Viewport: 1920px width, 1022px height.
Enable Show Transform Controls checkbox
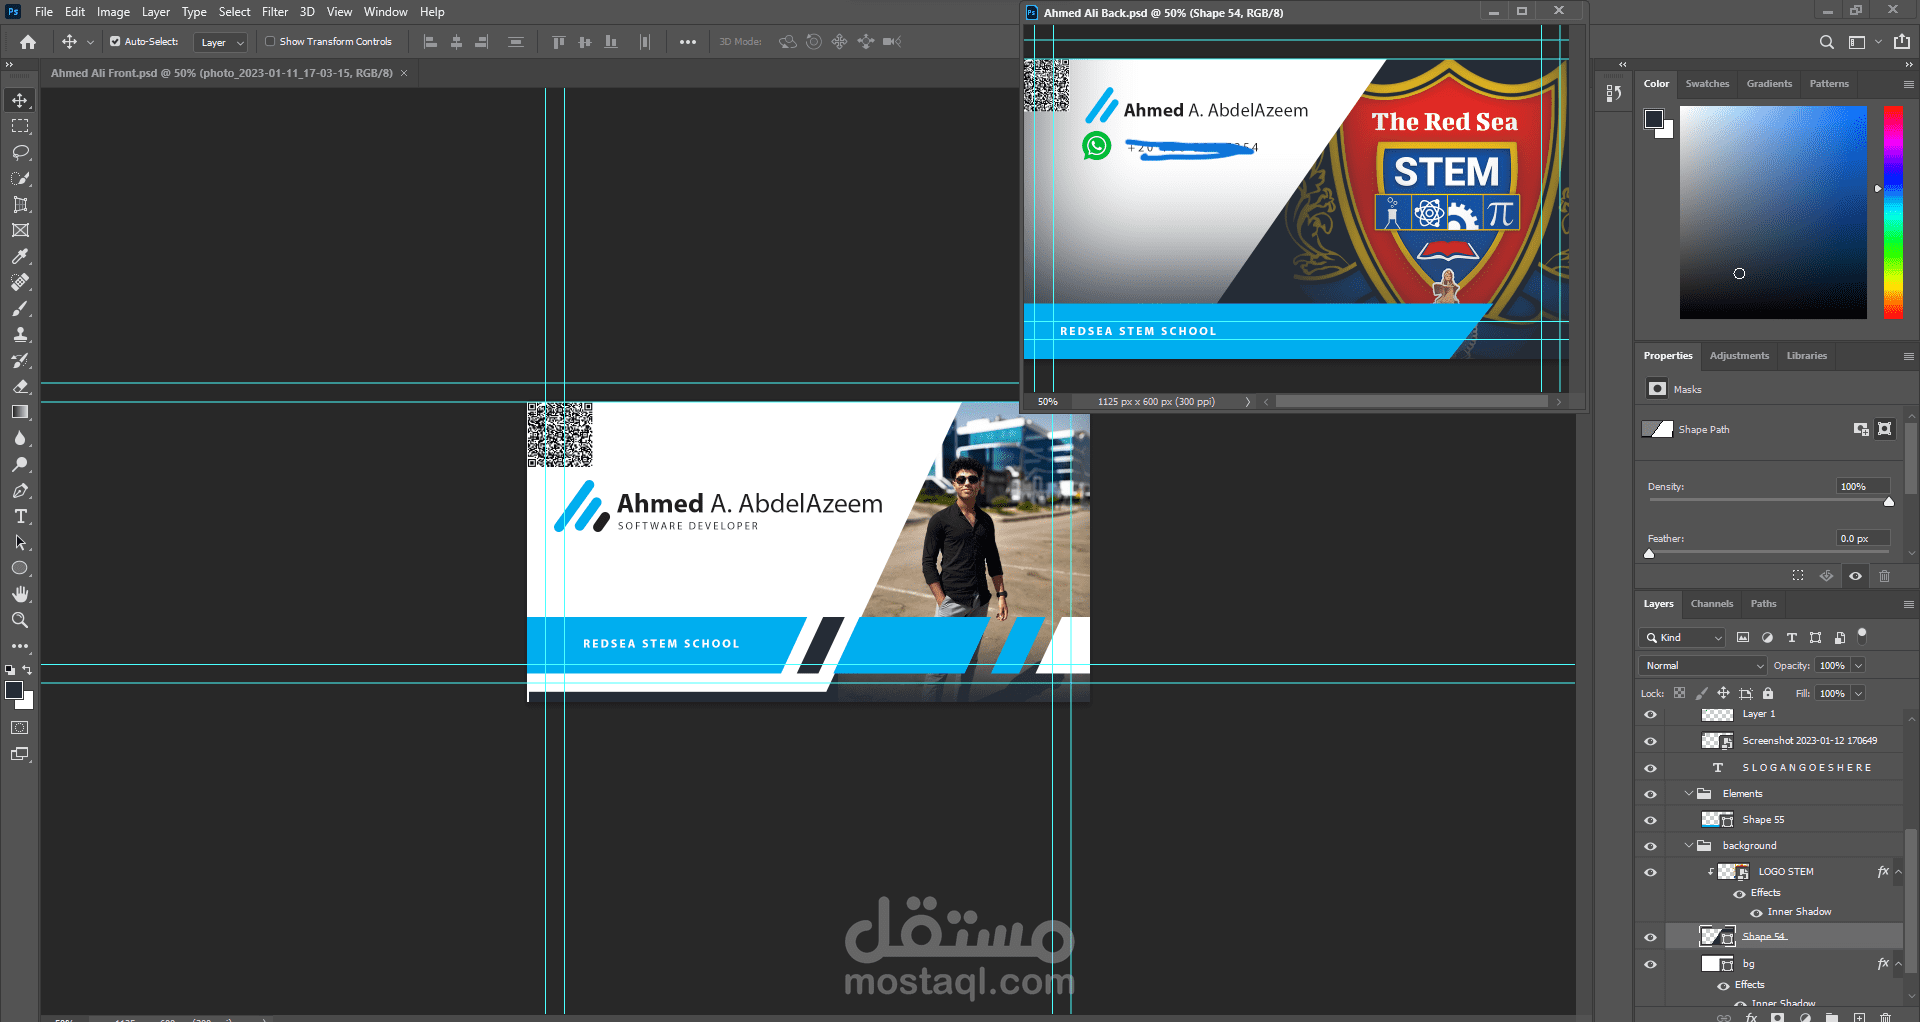[x=270, y=42]
